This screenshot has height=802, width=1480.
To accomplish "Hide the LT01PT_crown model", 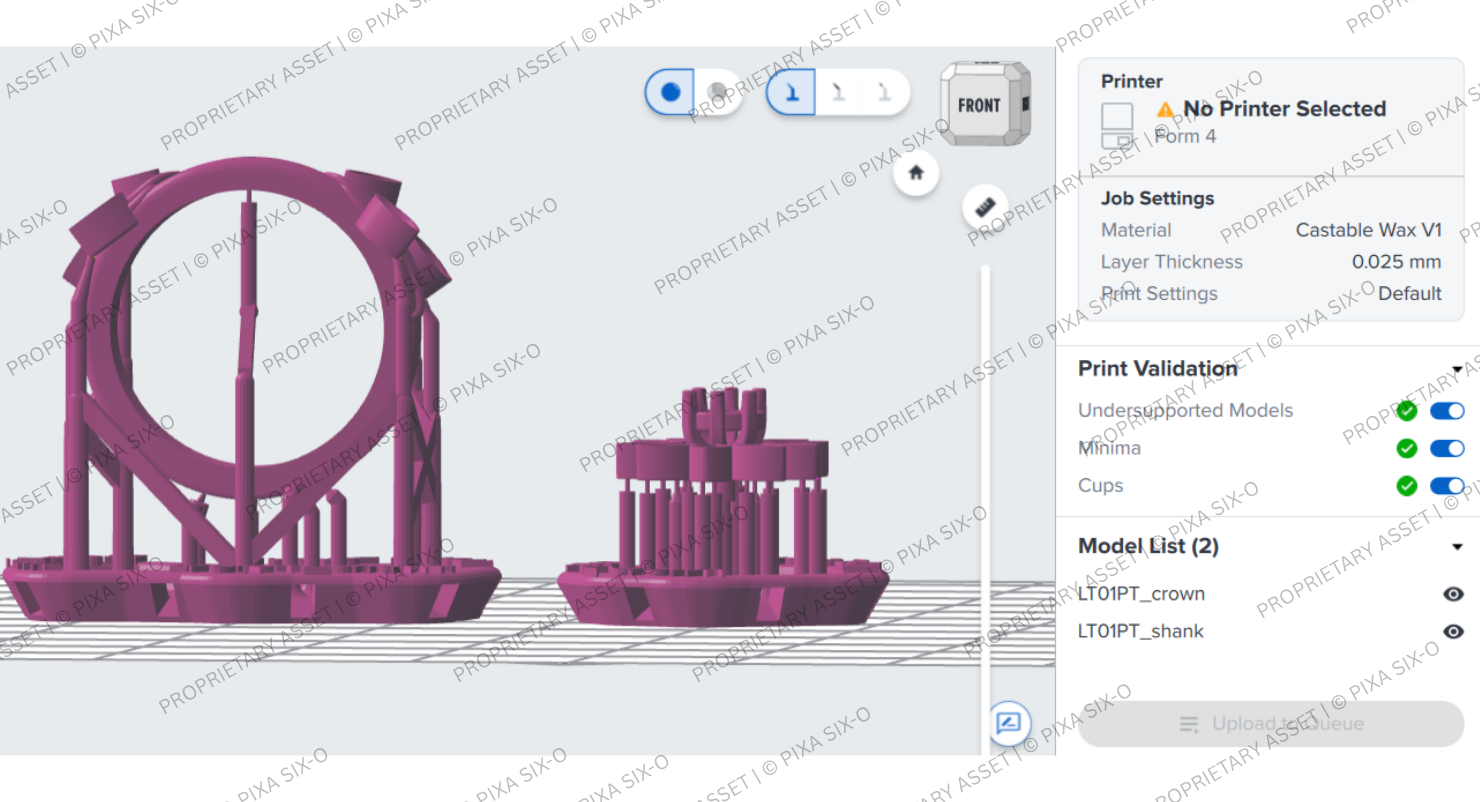I will [1454, 594].
